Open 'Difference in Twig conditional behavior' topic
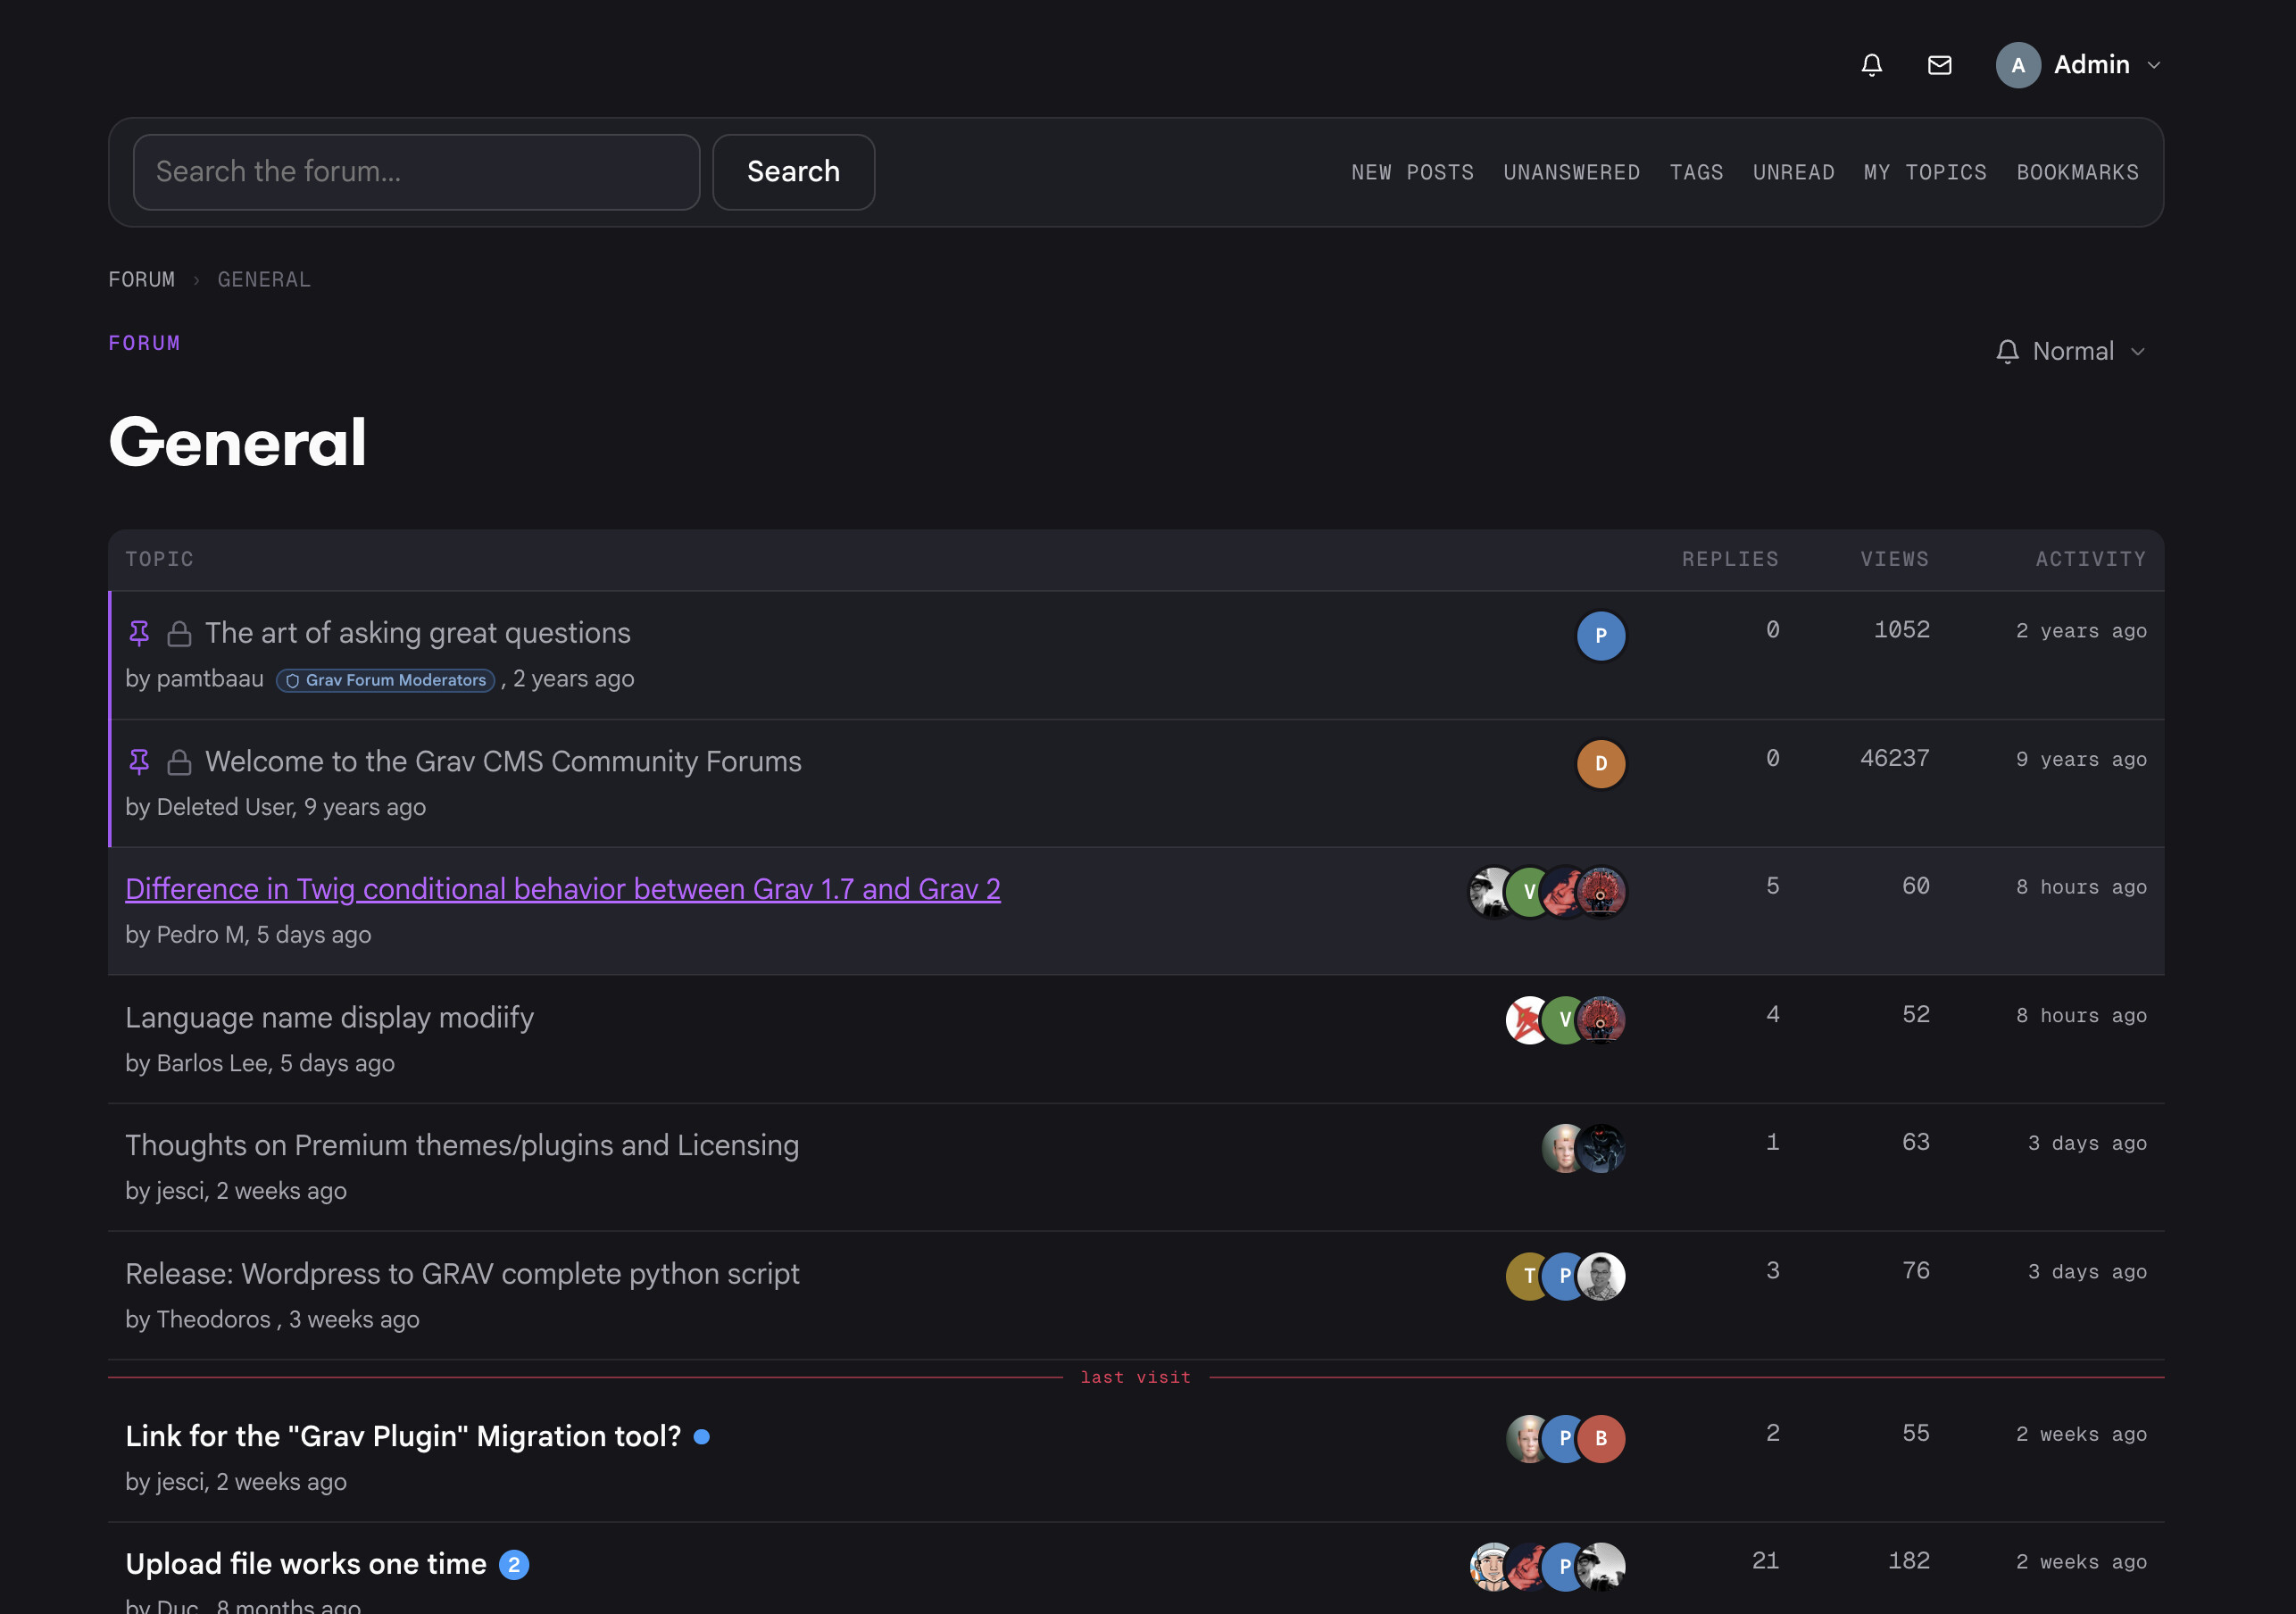 [x=563, y=889]
